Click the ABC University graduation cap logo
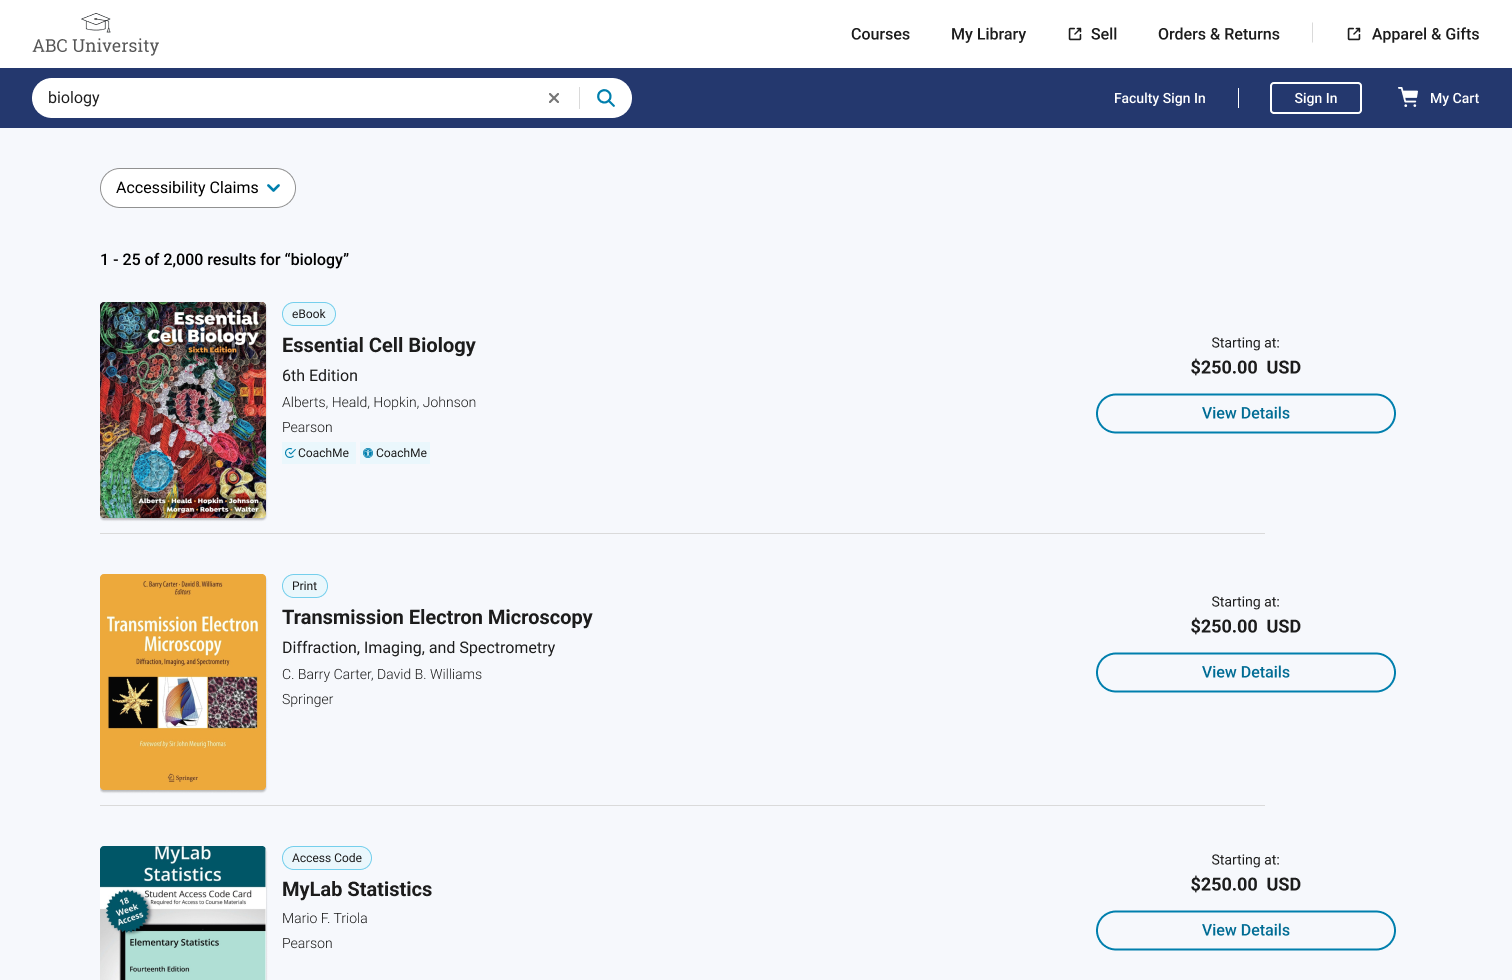The width and height of the screenshot is (1512, 980). tap(96, 22)
